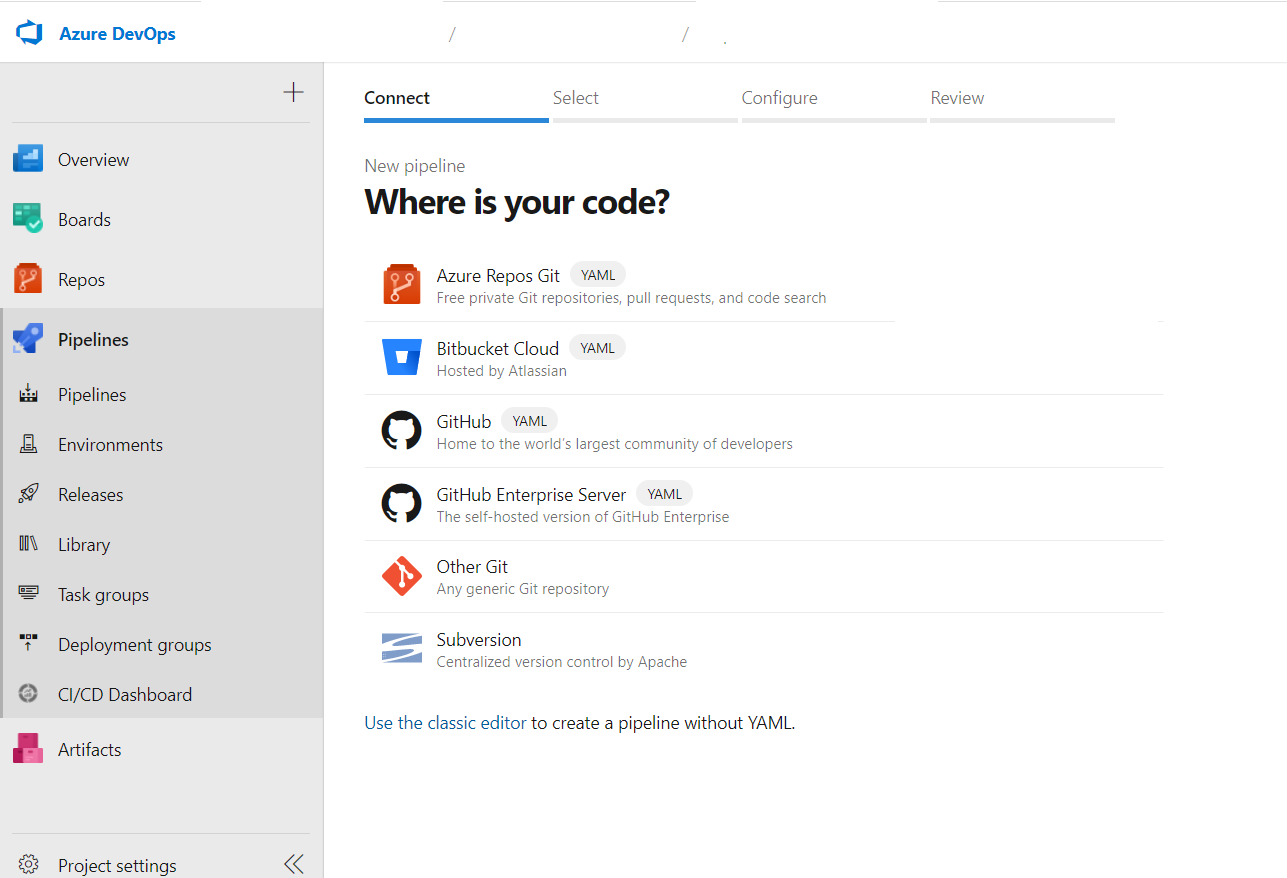This screenshot has height=878, width=1287.
Task: Click YAML badge beside Azure Repos Git
Action: pyautogui.click(x=598, y=275)
